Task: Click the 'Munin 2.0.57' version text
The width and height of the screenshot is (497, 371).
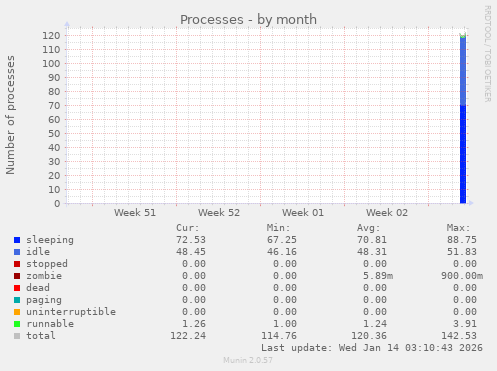Action: point(248,360)
